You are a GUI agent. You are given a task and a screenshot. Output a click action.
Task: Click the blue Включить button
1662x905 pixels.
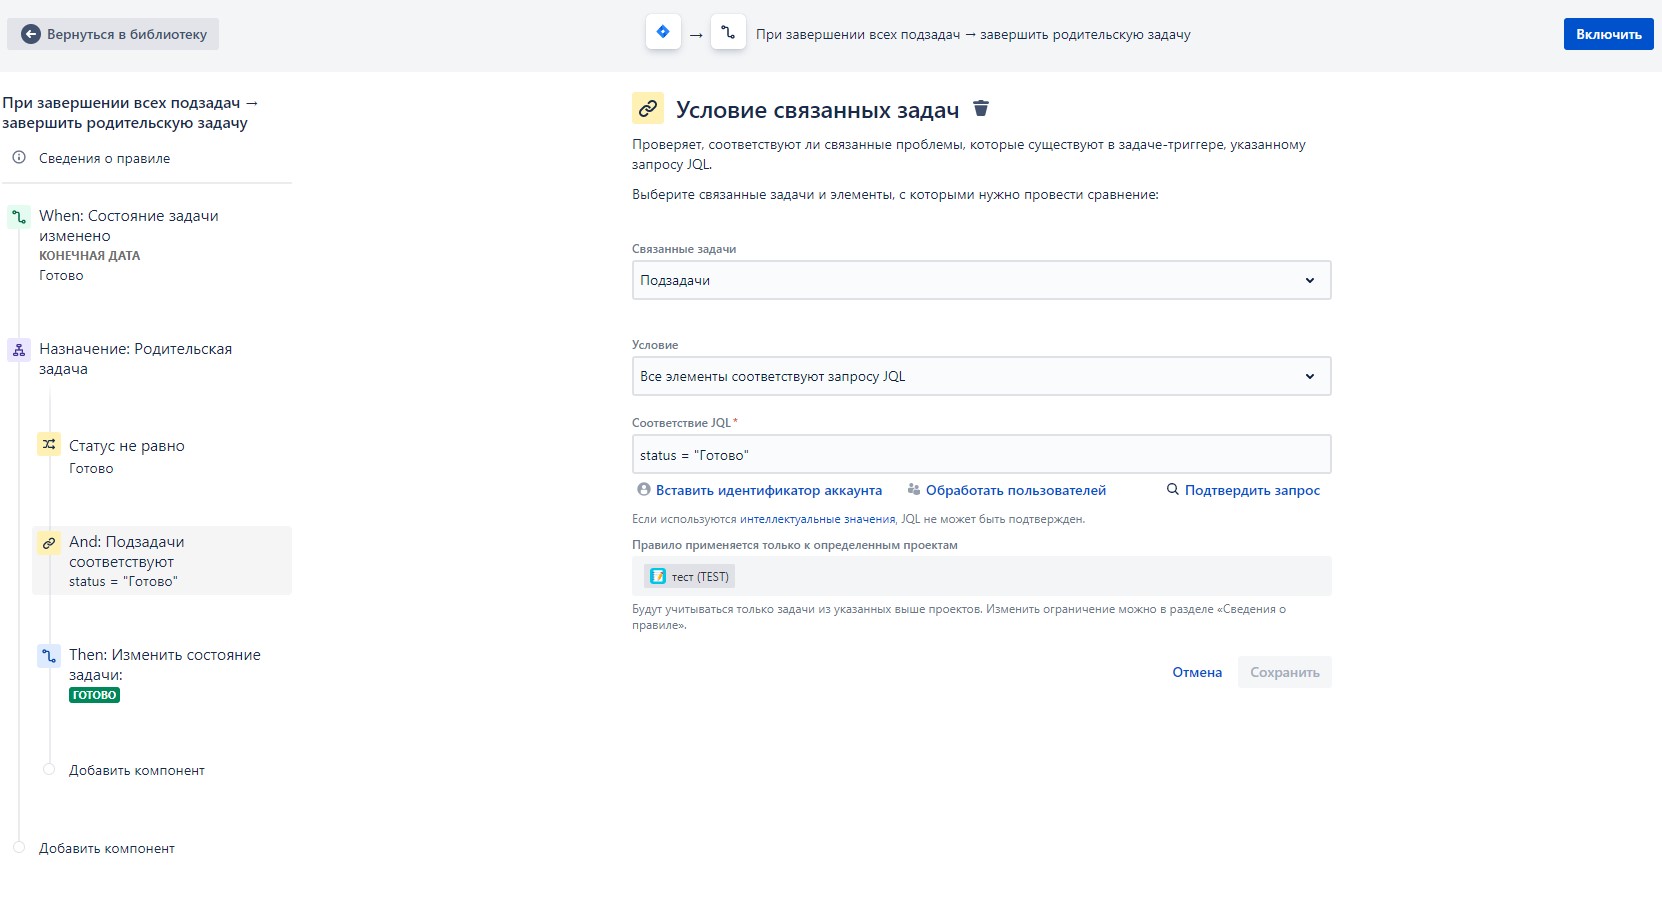tap(1608, 34)
